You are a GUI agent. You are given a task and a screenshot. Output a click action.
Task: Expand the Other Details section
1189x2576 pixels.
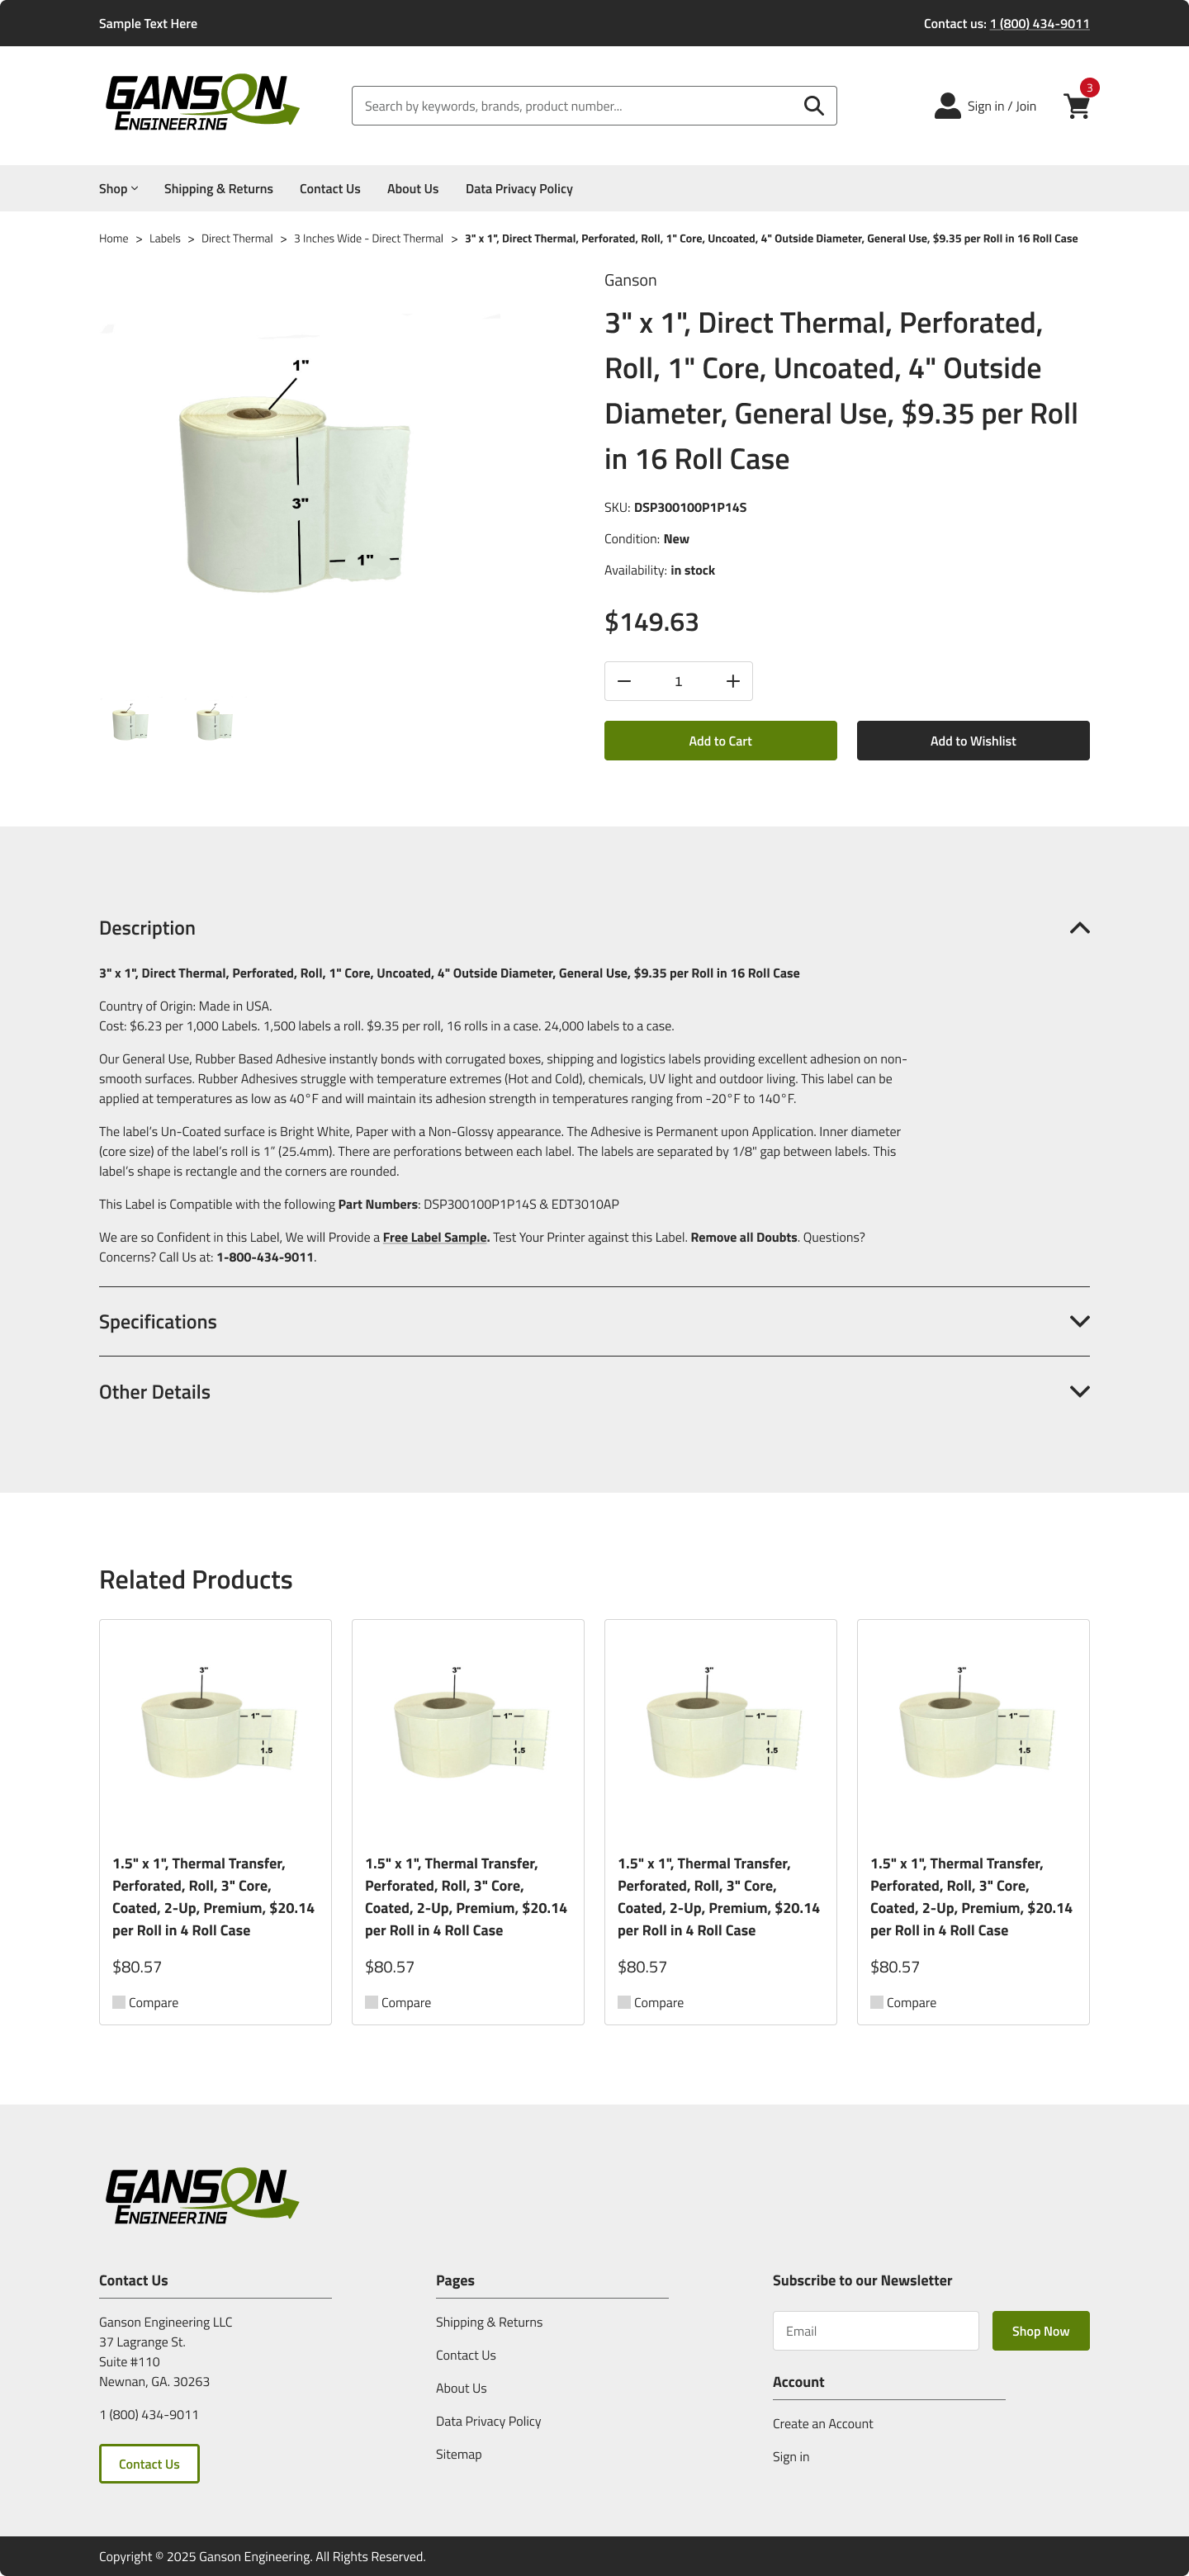pyautogui.click(x=1079, y=1391)
